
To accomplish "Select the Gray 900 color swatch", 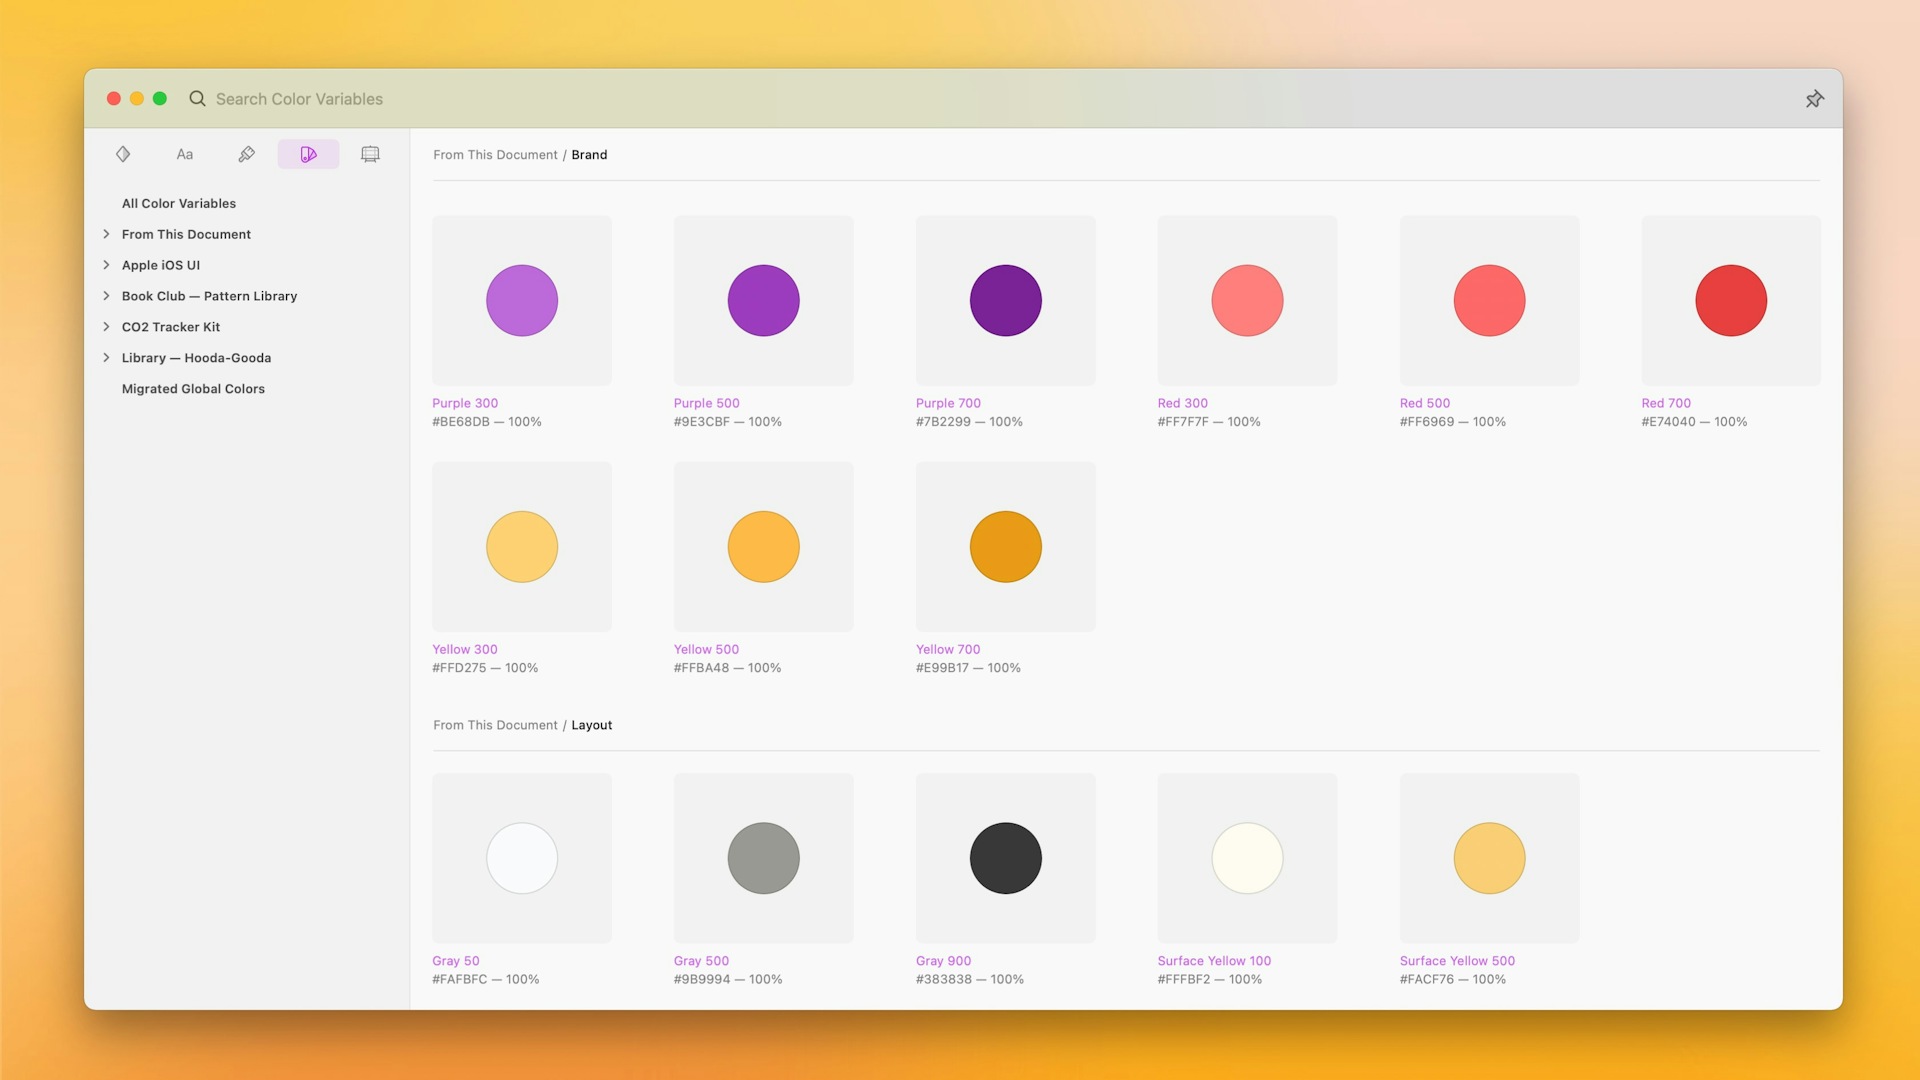I will pos(1005,857).
